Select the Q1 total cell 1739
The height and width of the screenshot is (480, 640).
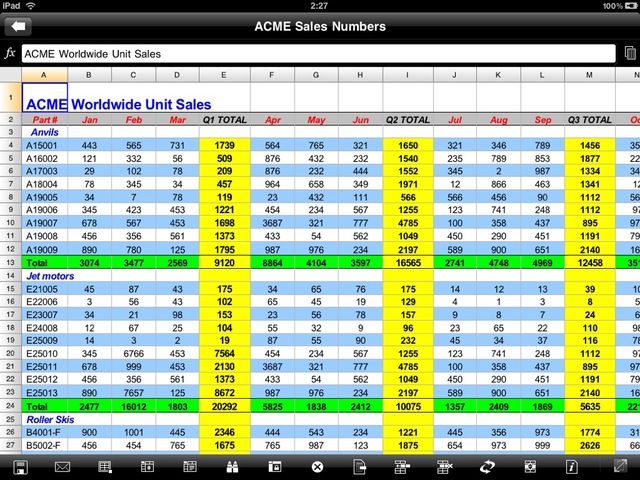[x=224, y=145]
